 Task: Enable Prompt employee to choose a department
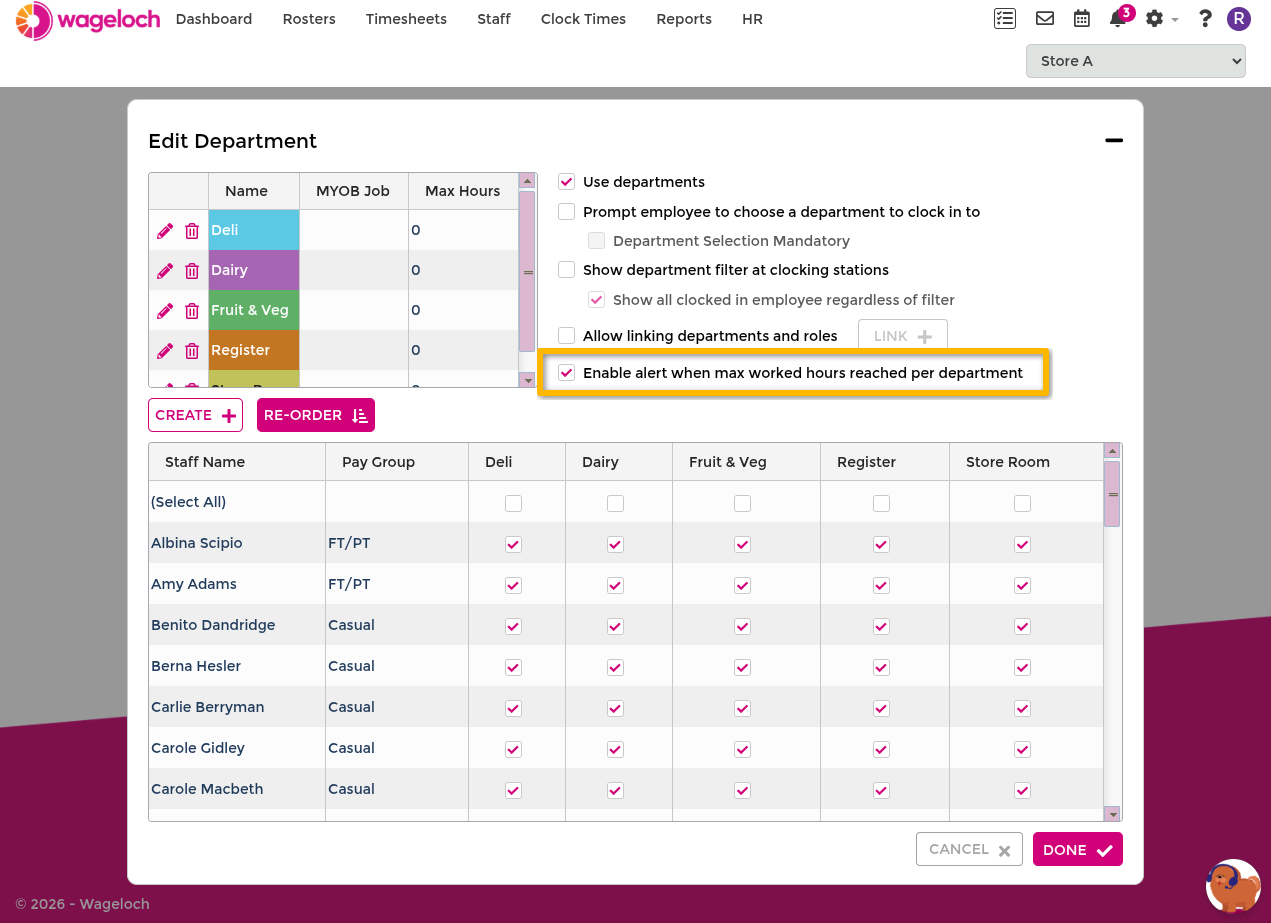point(567,212)
